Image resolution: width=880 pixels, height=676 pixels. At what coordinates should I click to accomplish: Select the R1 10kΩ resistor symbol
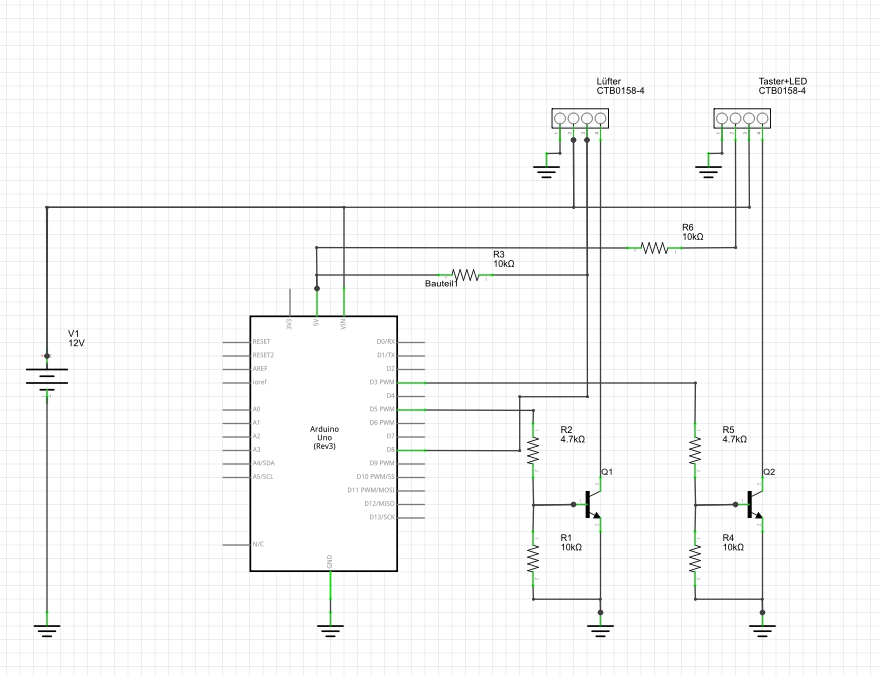(533, 559)
